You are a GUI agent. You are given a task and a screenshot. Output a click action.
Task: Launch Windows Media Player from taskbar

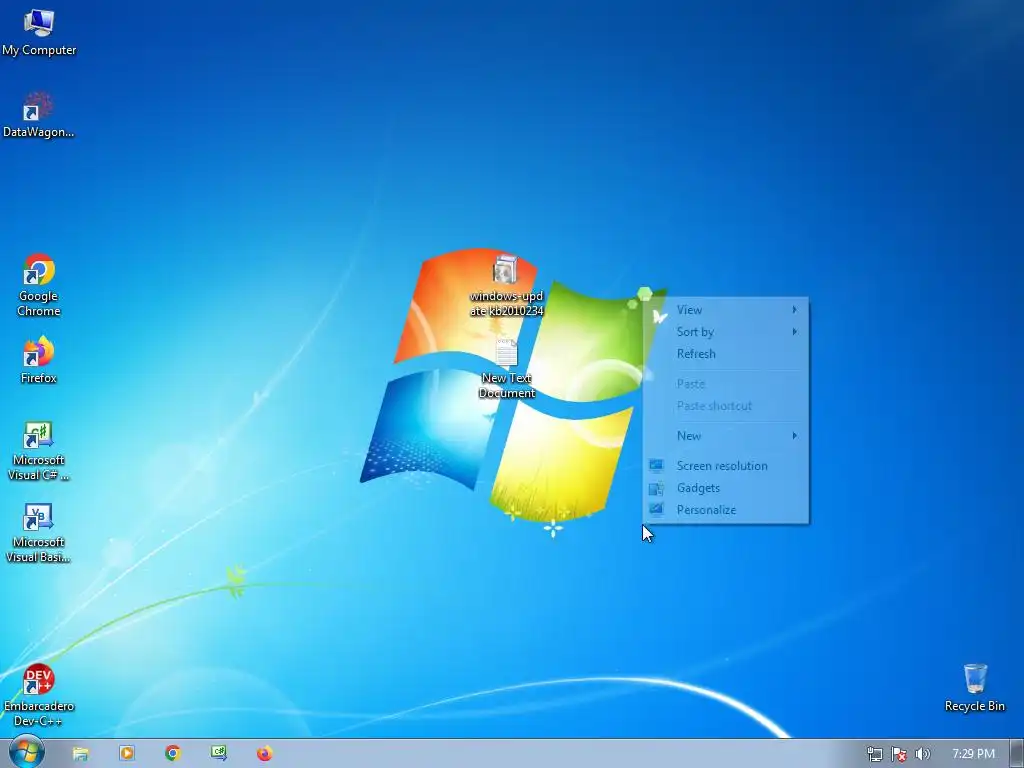tap(127, 754)
